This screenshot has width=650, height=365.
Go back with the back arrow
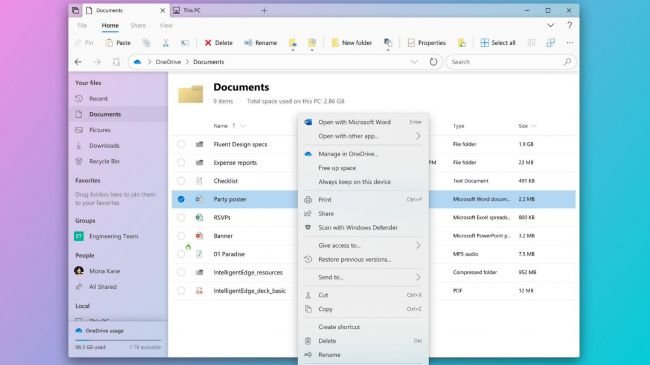78,62
